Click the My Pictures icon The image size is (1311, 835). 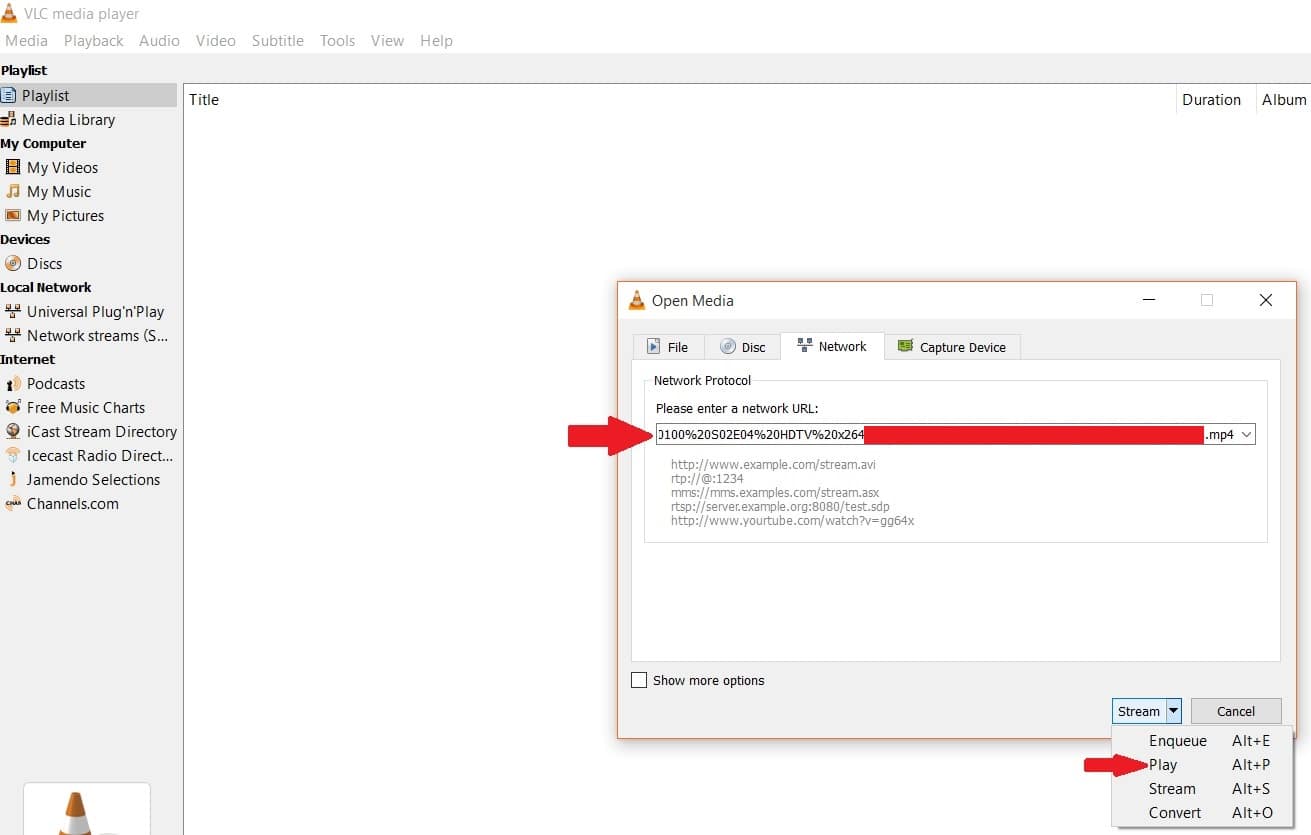(x=13, y=216)
